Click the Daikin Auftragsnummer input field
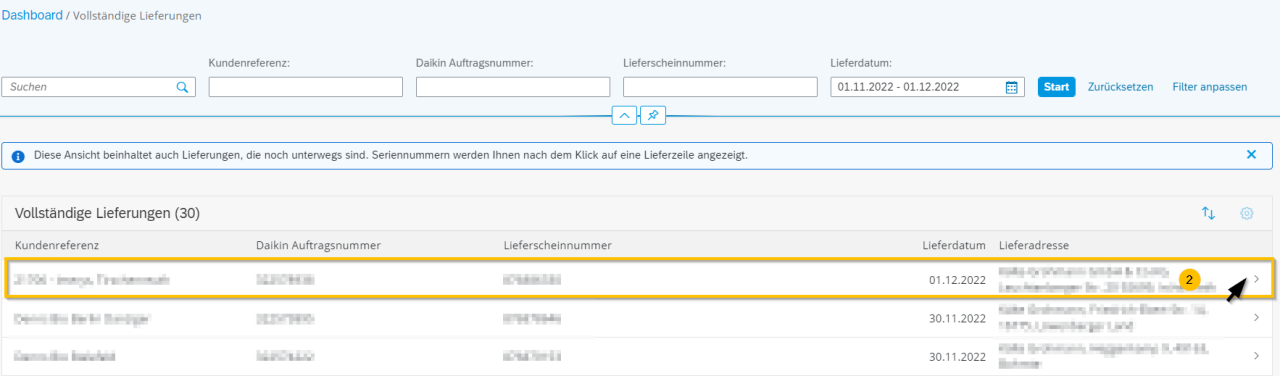The image size is (1280, 376). tap(513, 87)
